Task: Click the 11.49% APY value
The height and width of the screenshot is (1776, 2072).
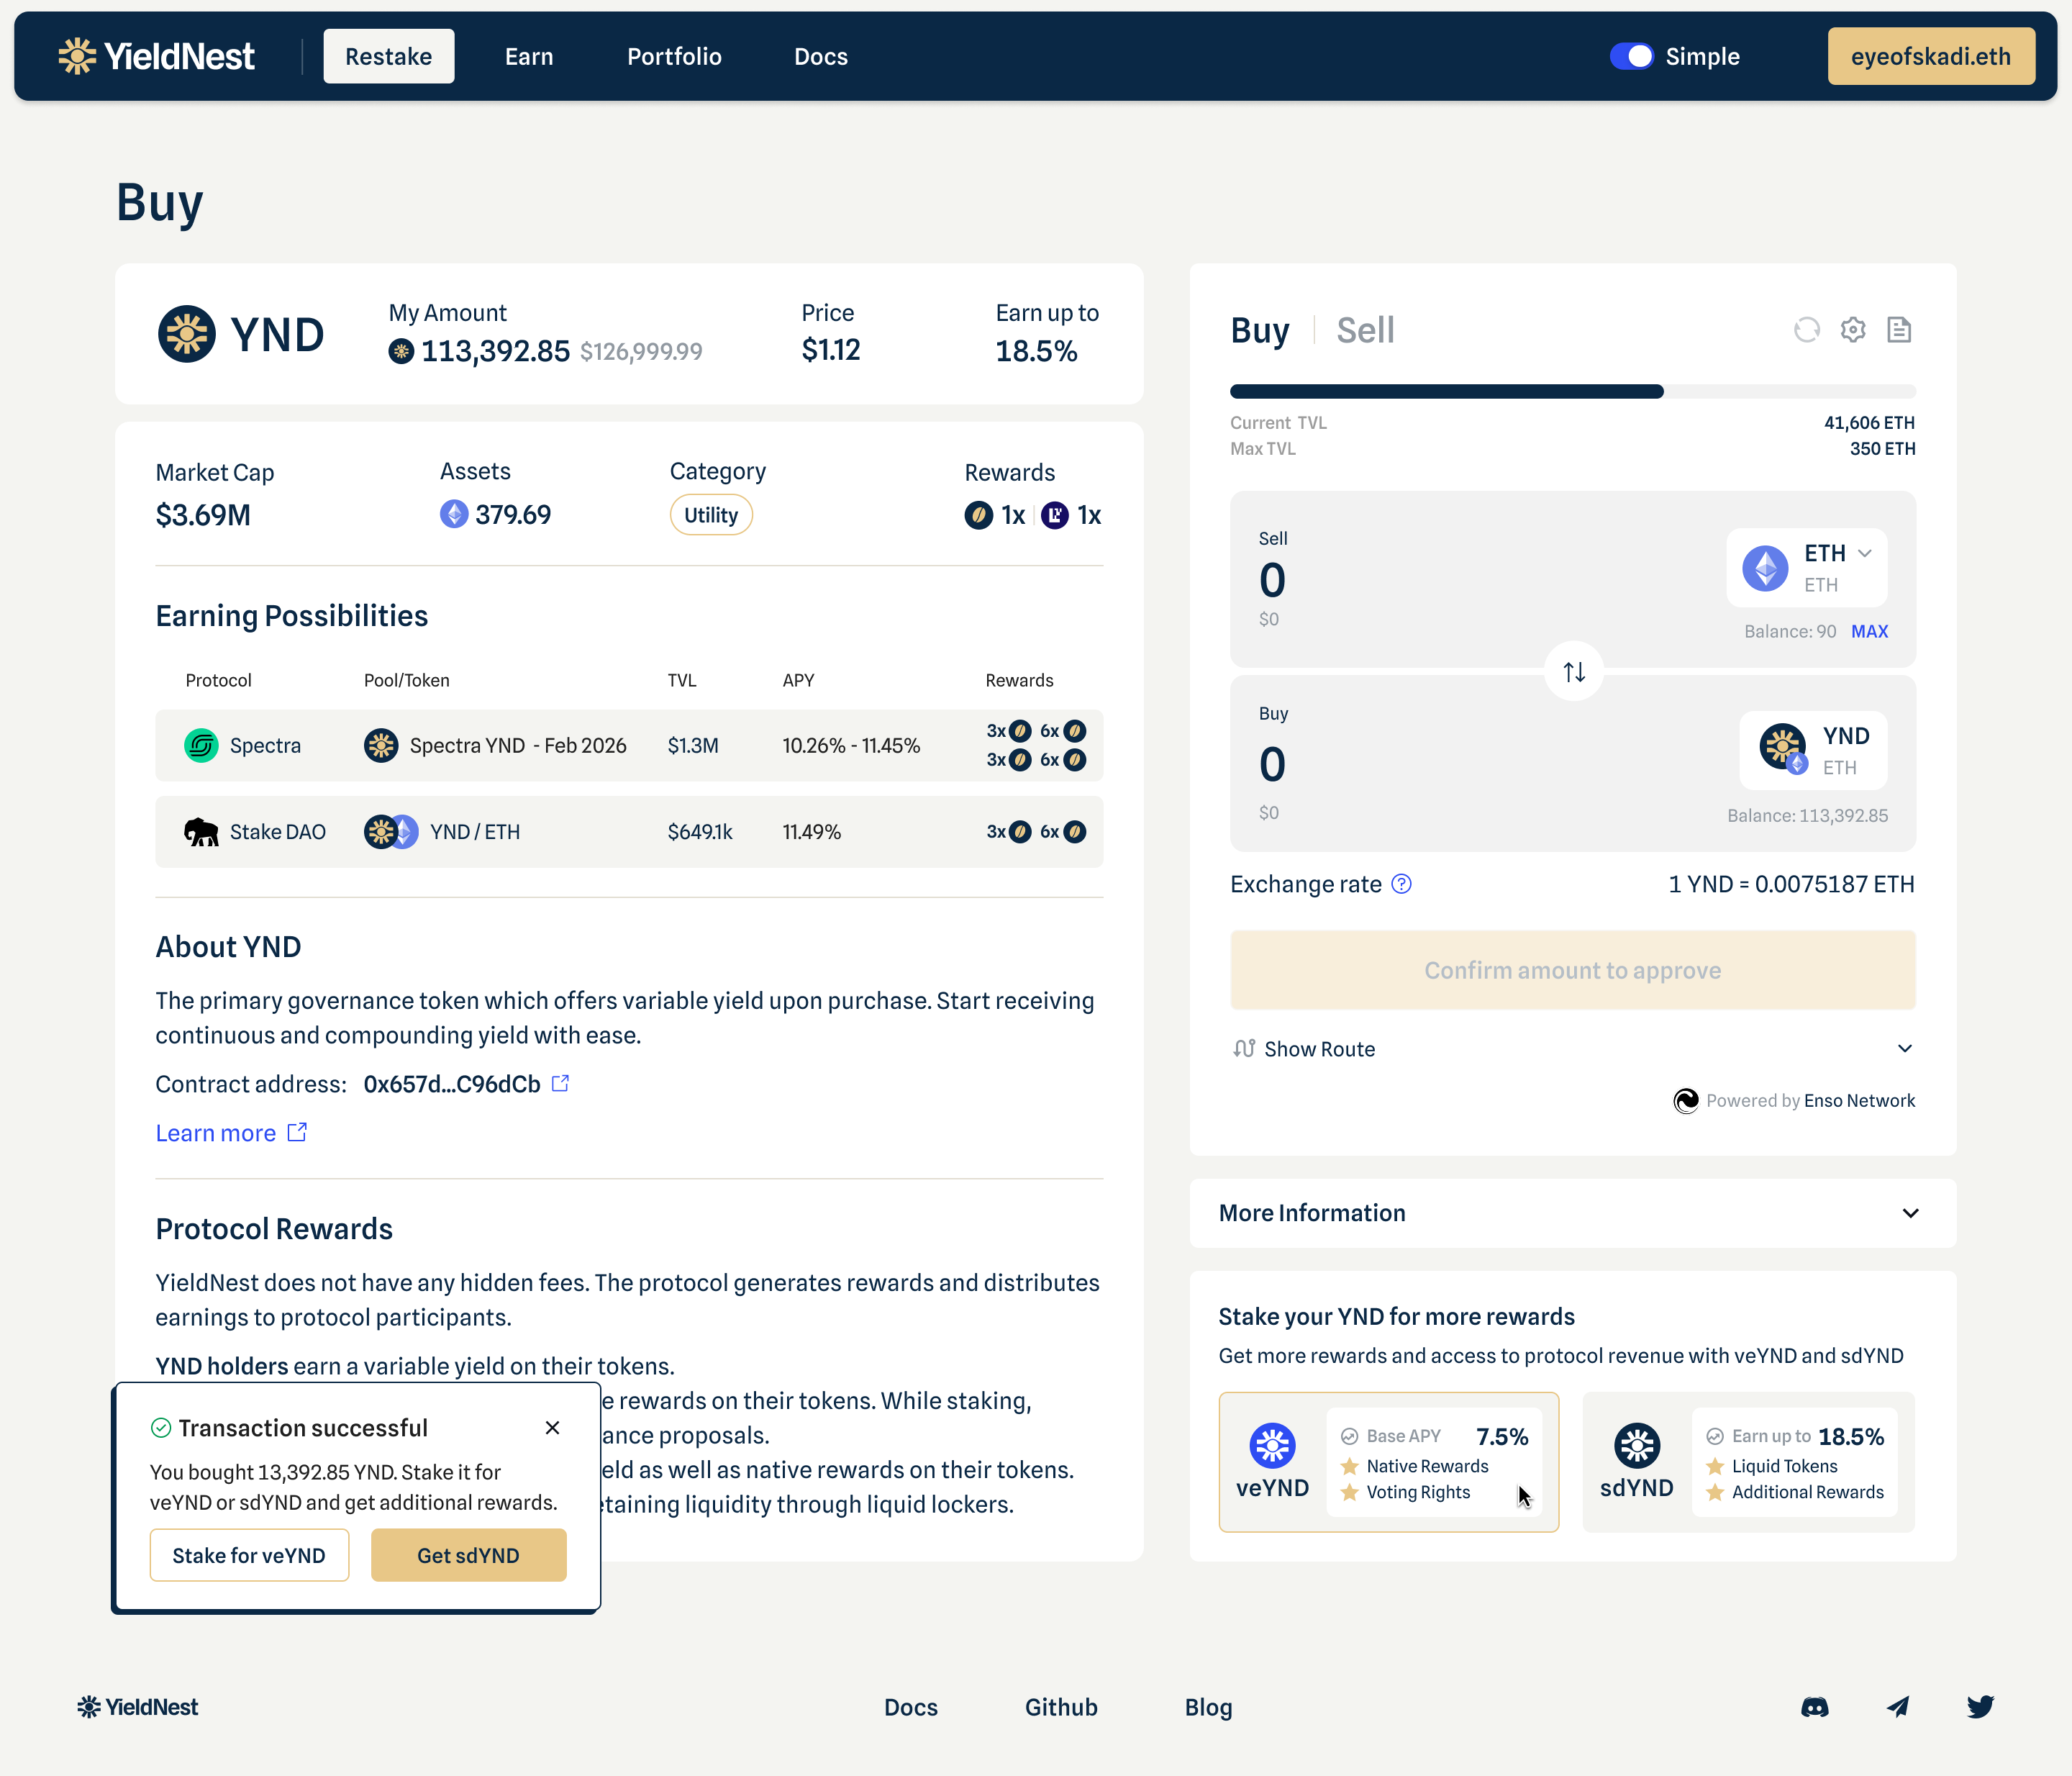Action: 811,832
